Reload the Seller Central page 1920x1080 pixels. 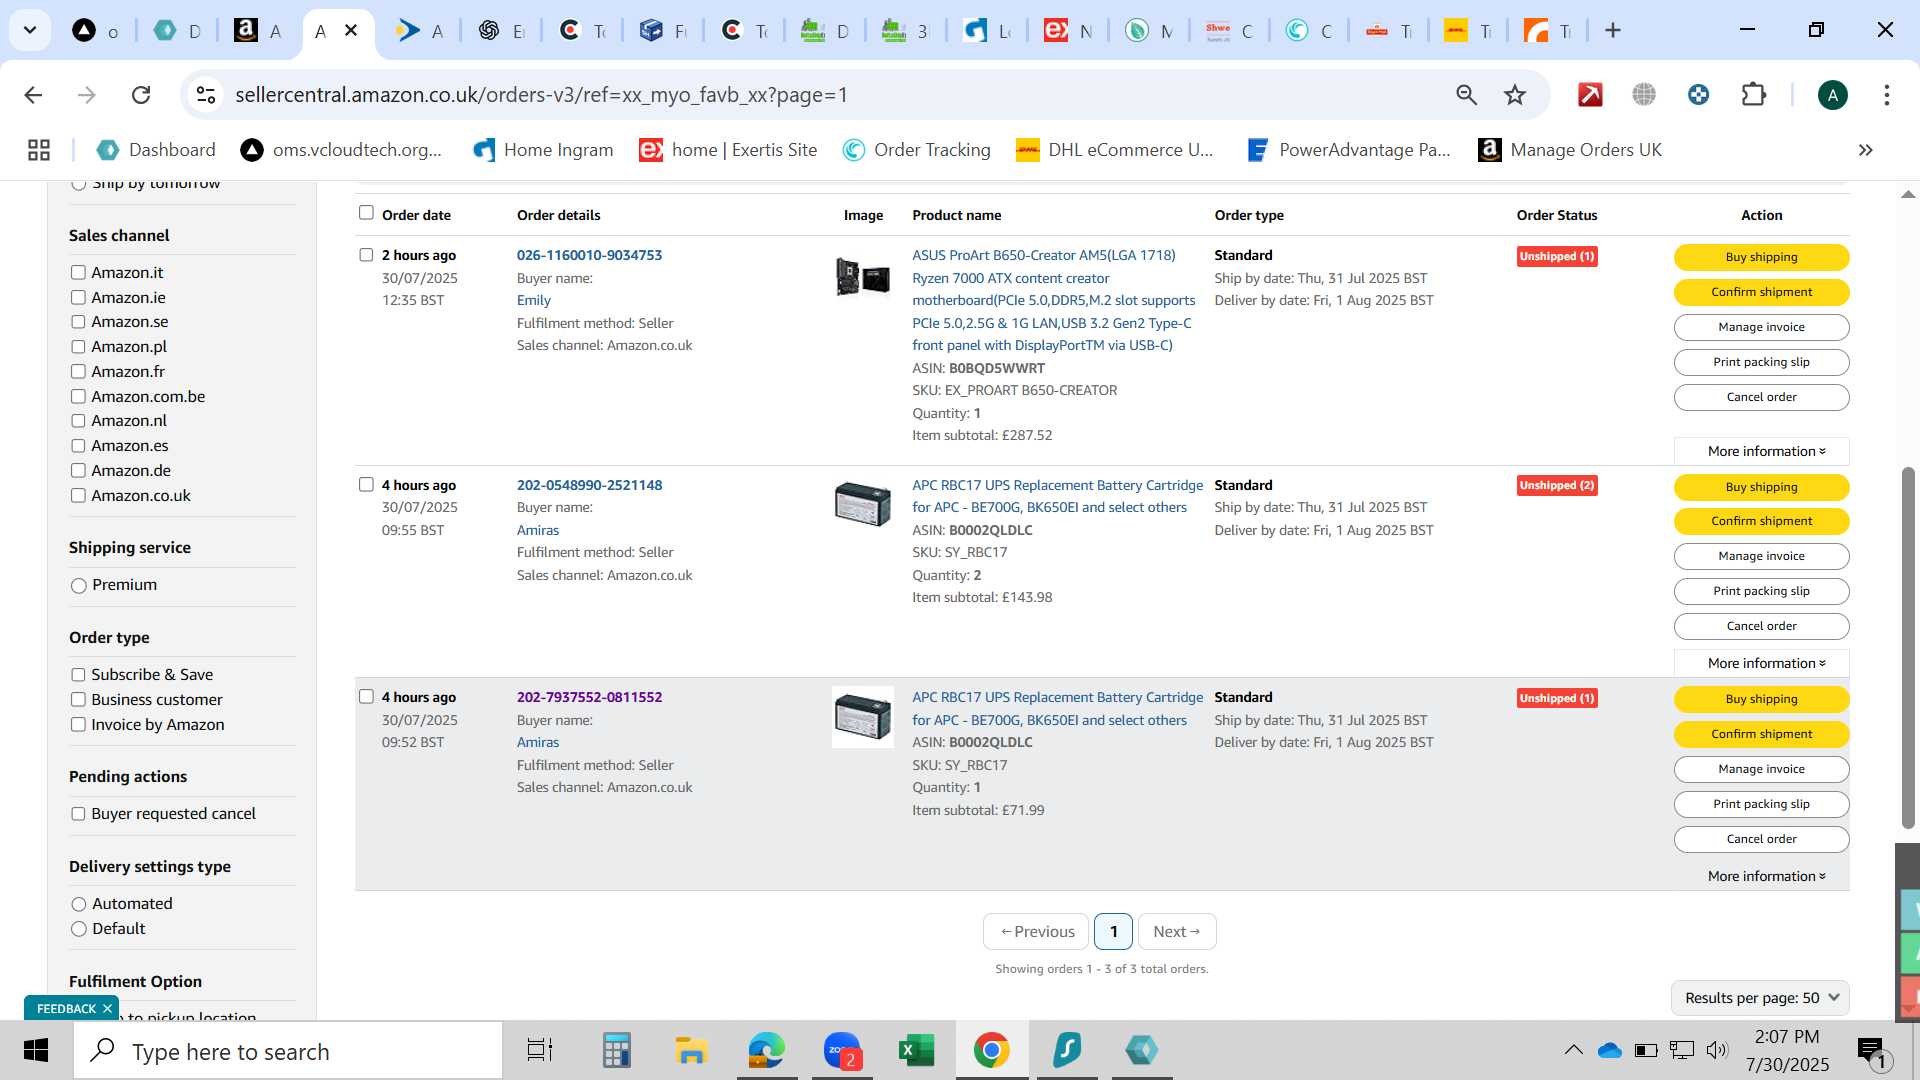click(x=141, y=95)
